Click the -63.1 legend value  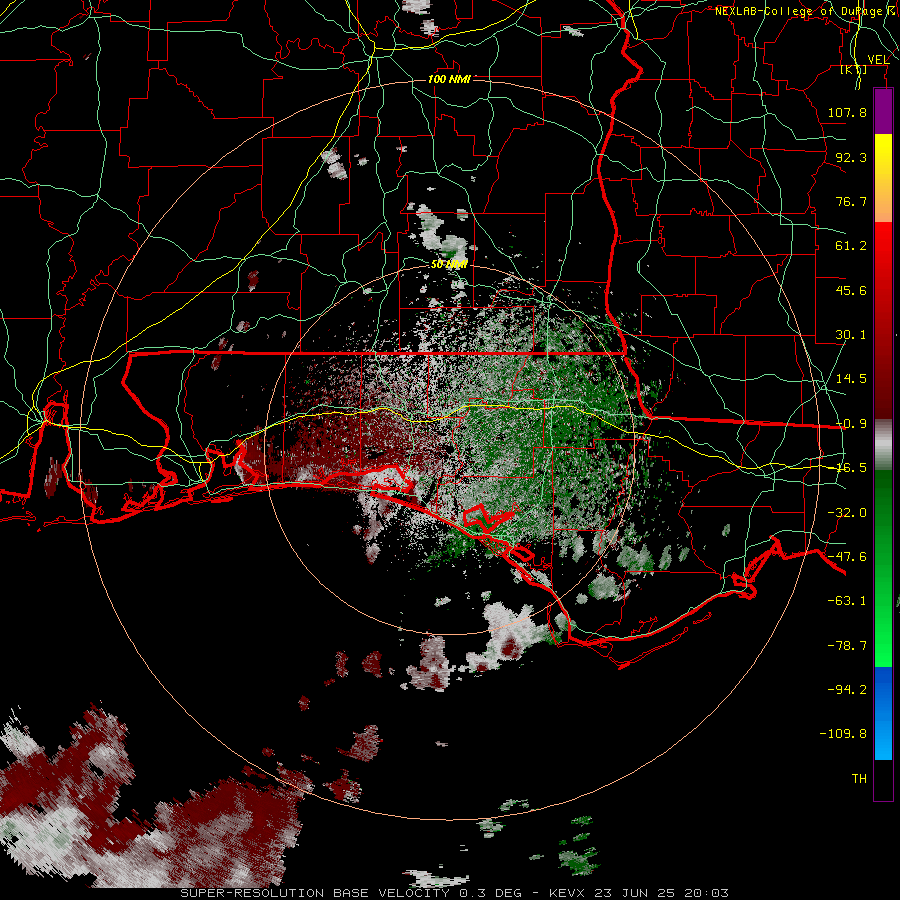pos(847,601)
